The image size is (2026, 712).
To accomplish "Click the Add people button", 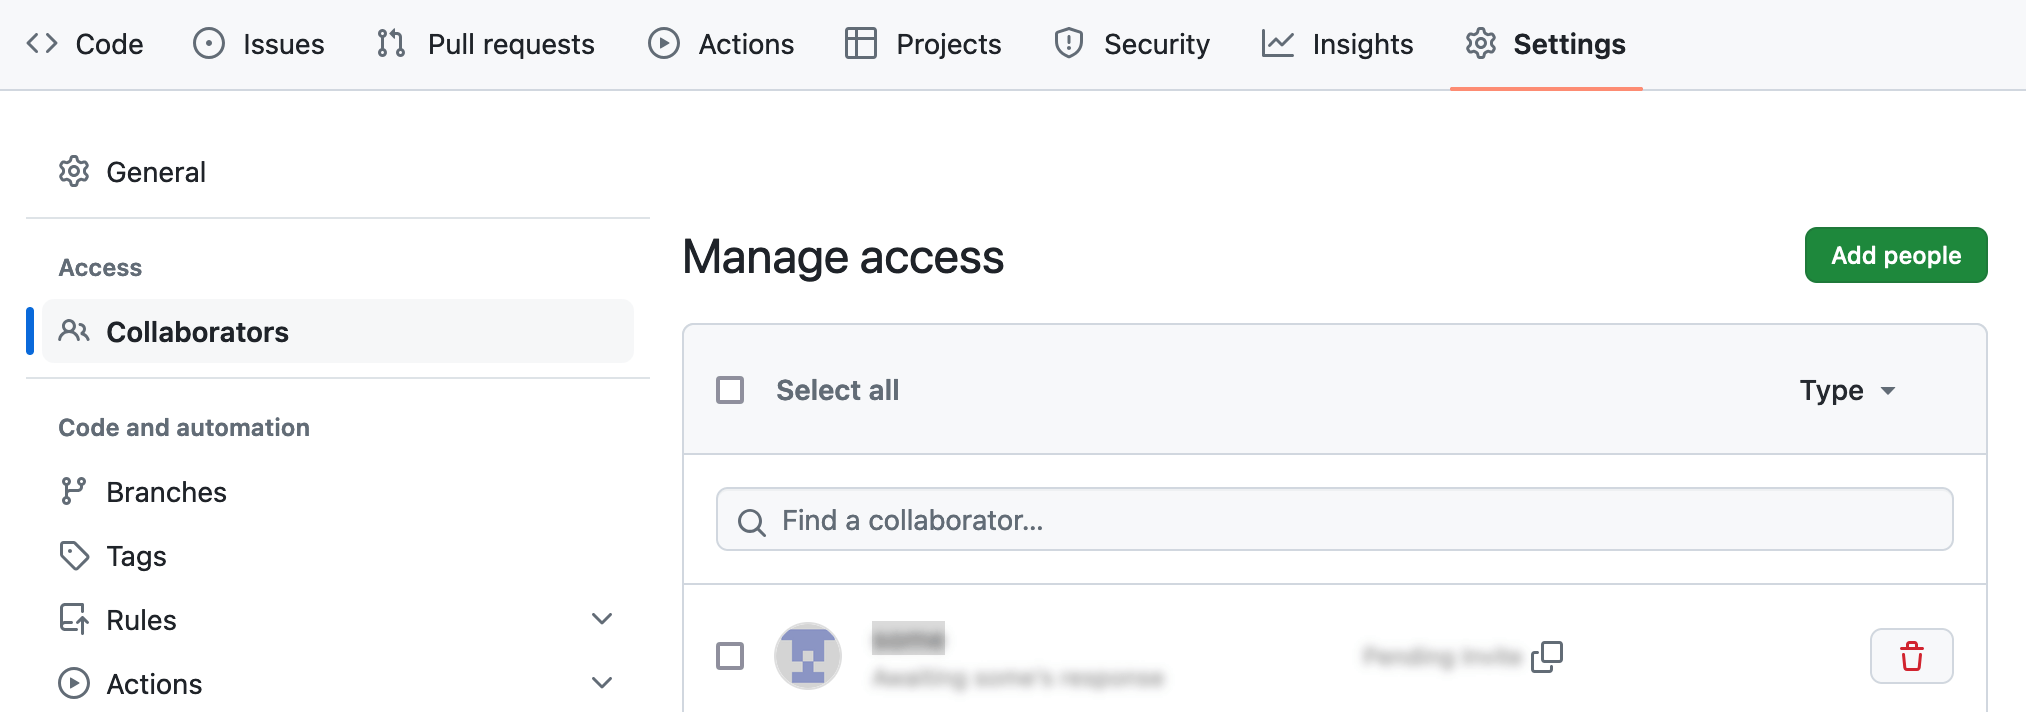I will 1895,255.
